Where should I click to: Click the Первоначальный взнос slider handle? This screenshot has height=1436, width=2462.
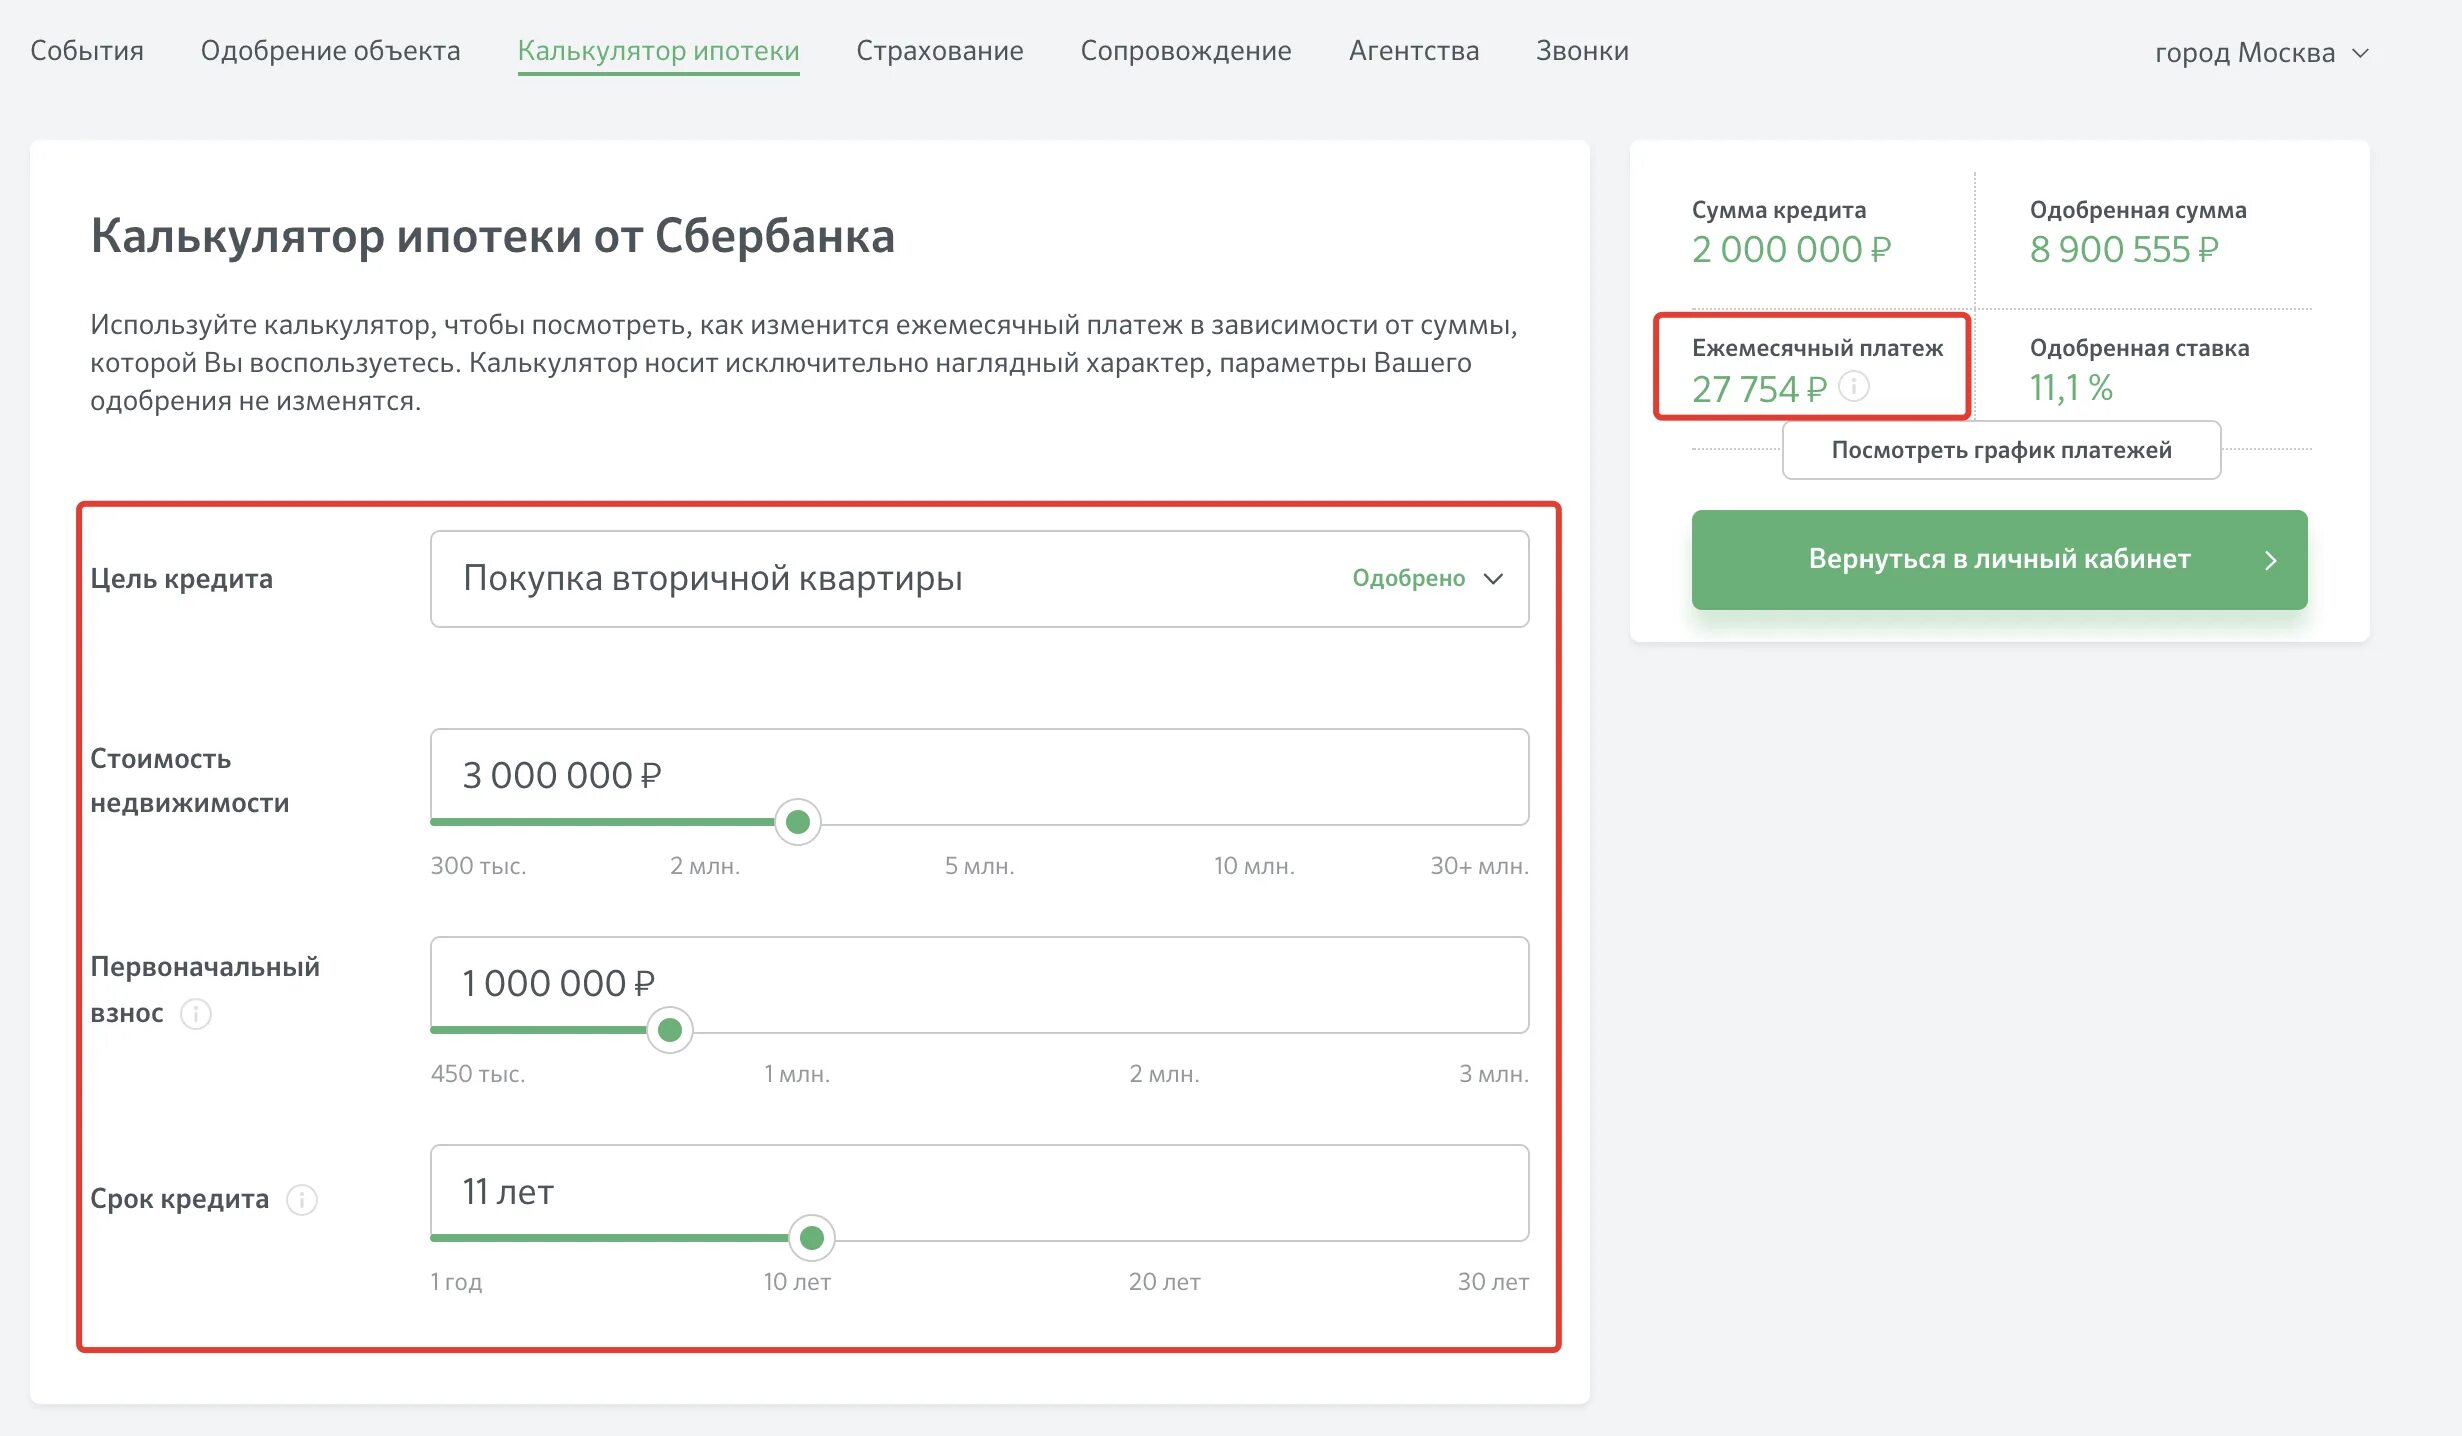670,1030
